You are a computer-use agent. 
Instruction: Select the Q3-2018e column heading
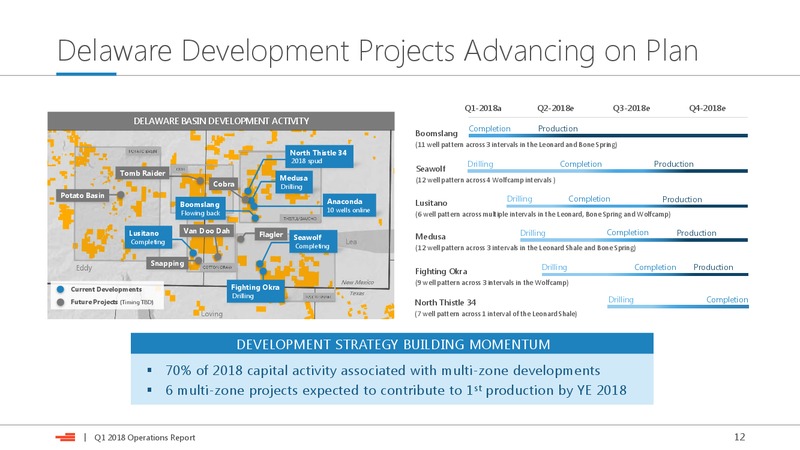pyautogui.click(x=632, y=108)
